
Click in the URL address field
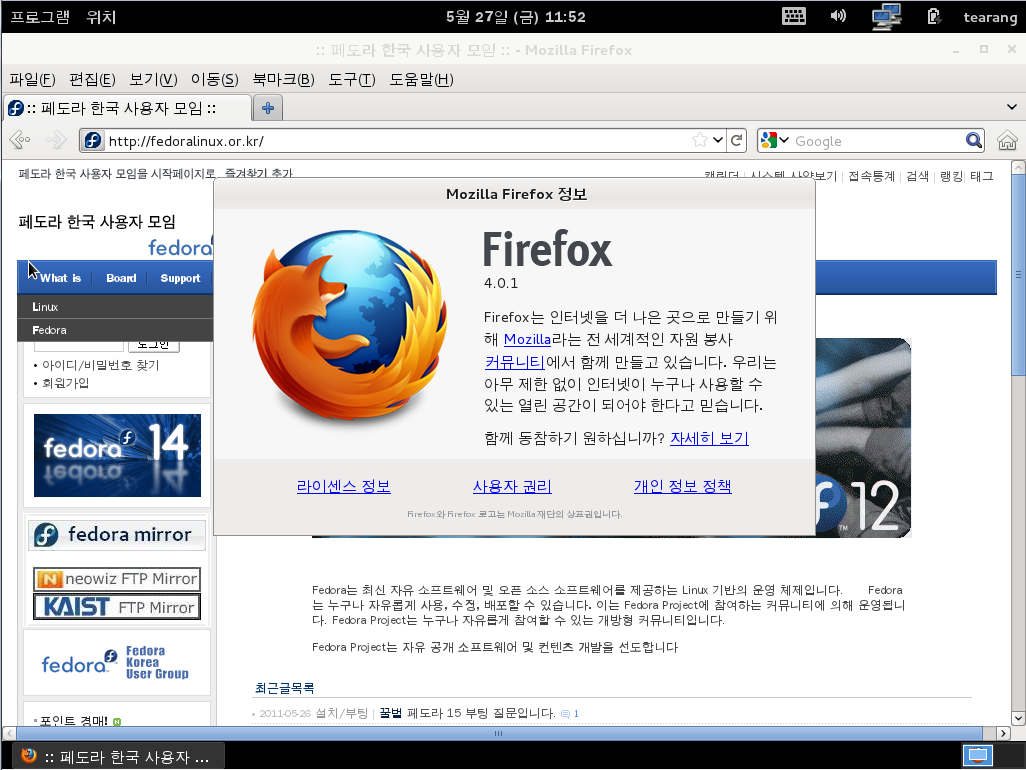[397, 141]
